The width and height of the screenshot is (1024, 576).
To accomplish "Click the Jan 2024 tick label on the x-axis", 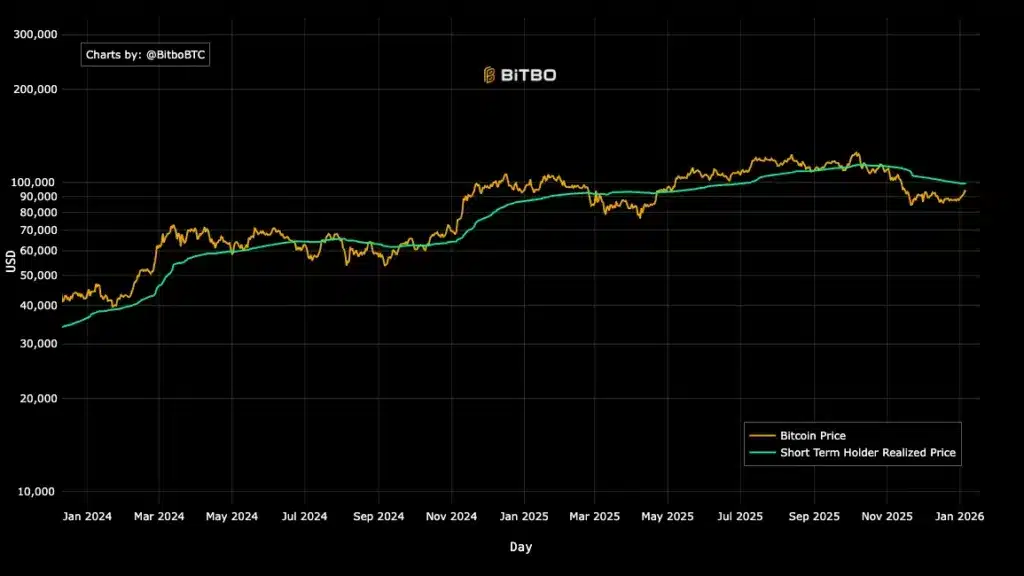I will [x=86, y=516].
